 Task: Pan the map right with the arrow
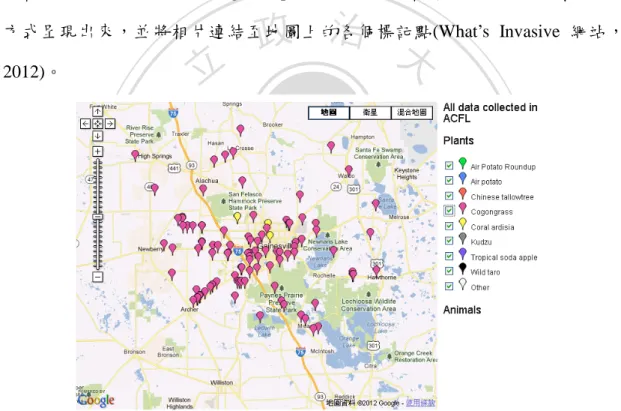click(110, 124)
